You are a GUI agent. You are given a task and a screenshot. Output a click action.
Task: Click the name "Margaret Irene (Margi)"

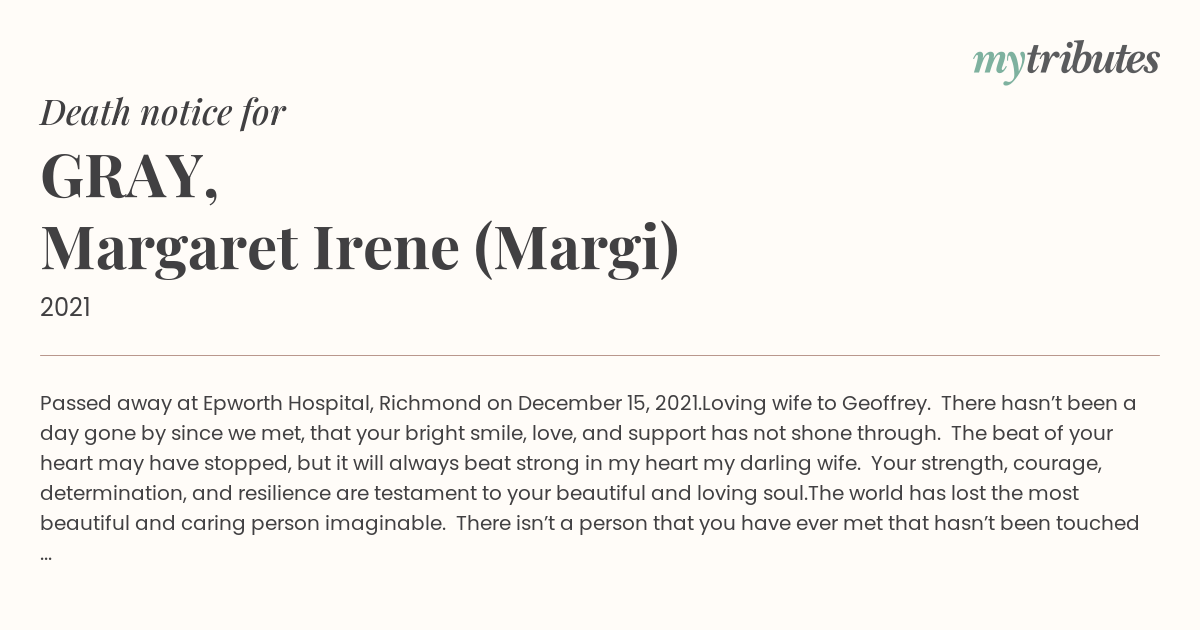pyautogui.click(x=360, y=249)
